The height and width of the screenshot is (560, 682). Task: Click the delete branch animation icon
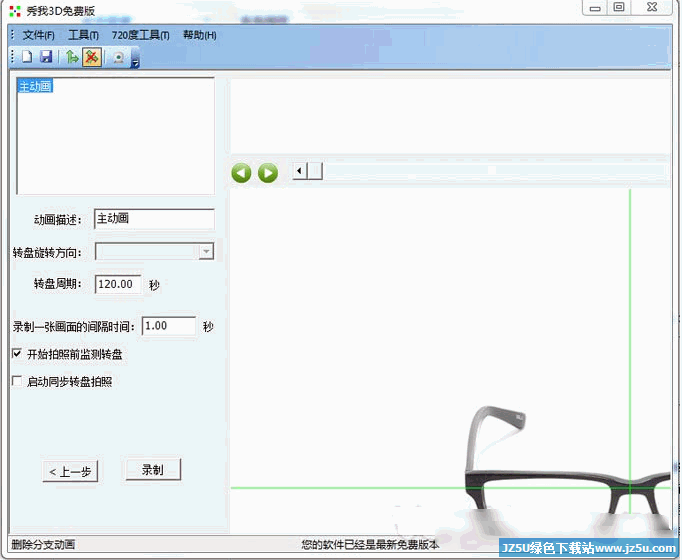[91, 57]
